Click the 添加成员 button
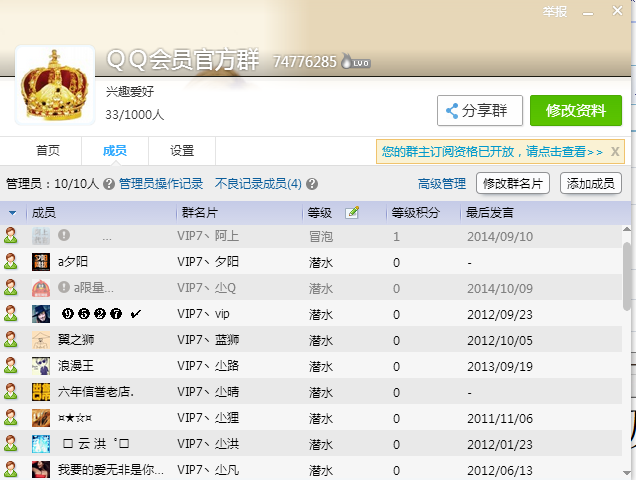Screen dimensions: 636x480 coord(591,183)
